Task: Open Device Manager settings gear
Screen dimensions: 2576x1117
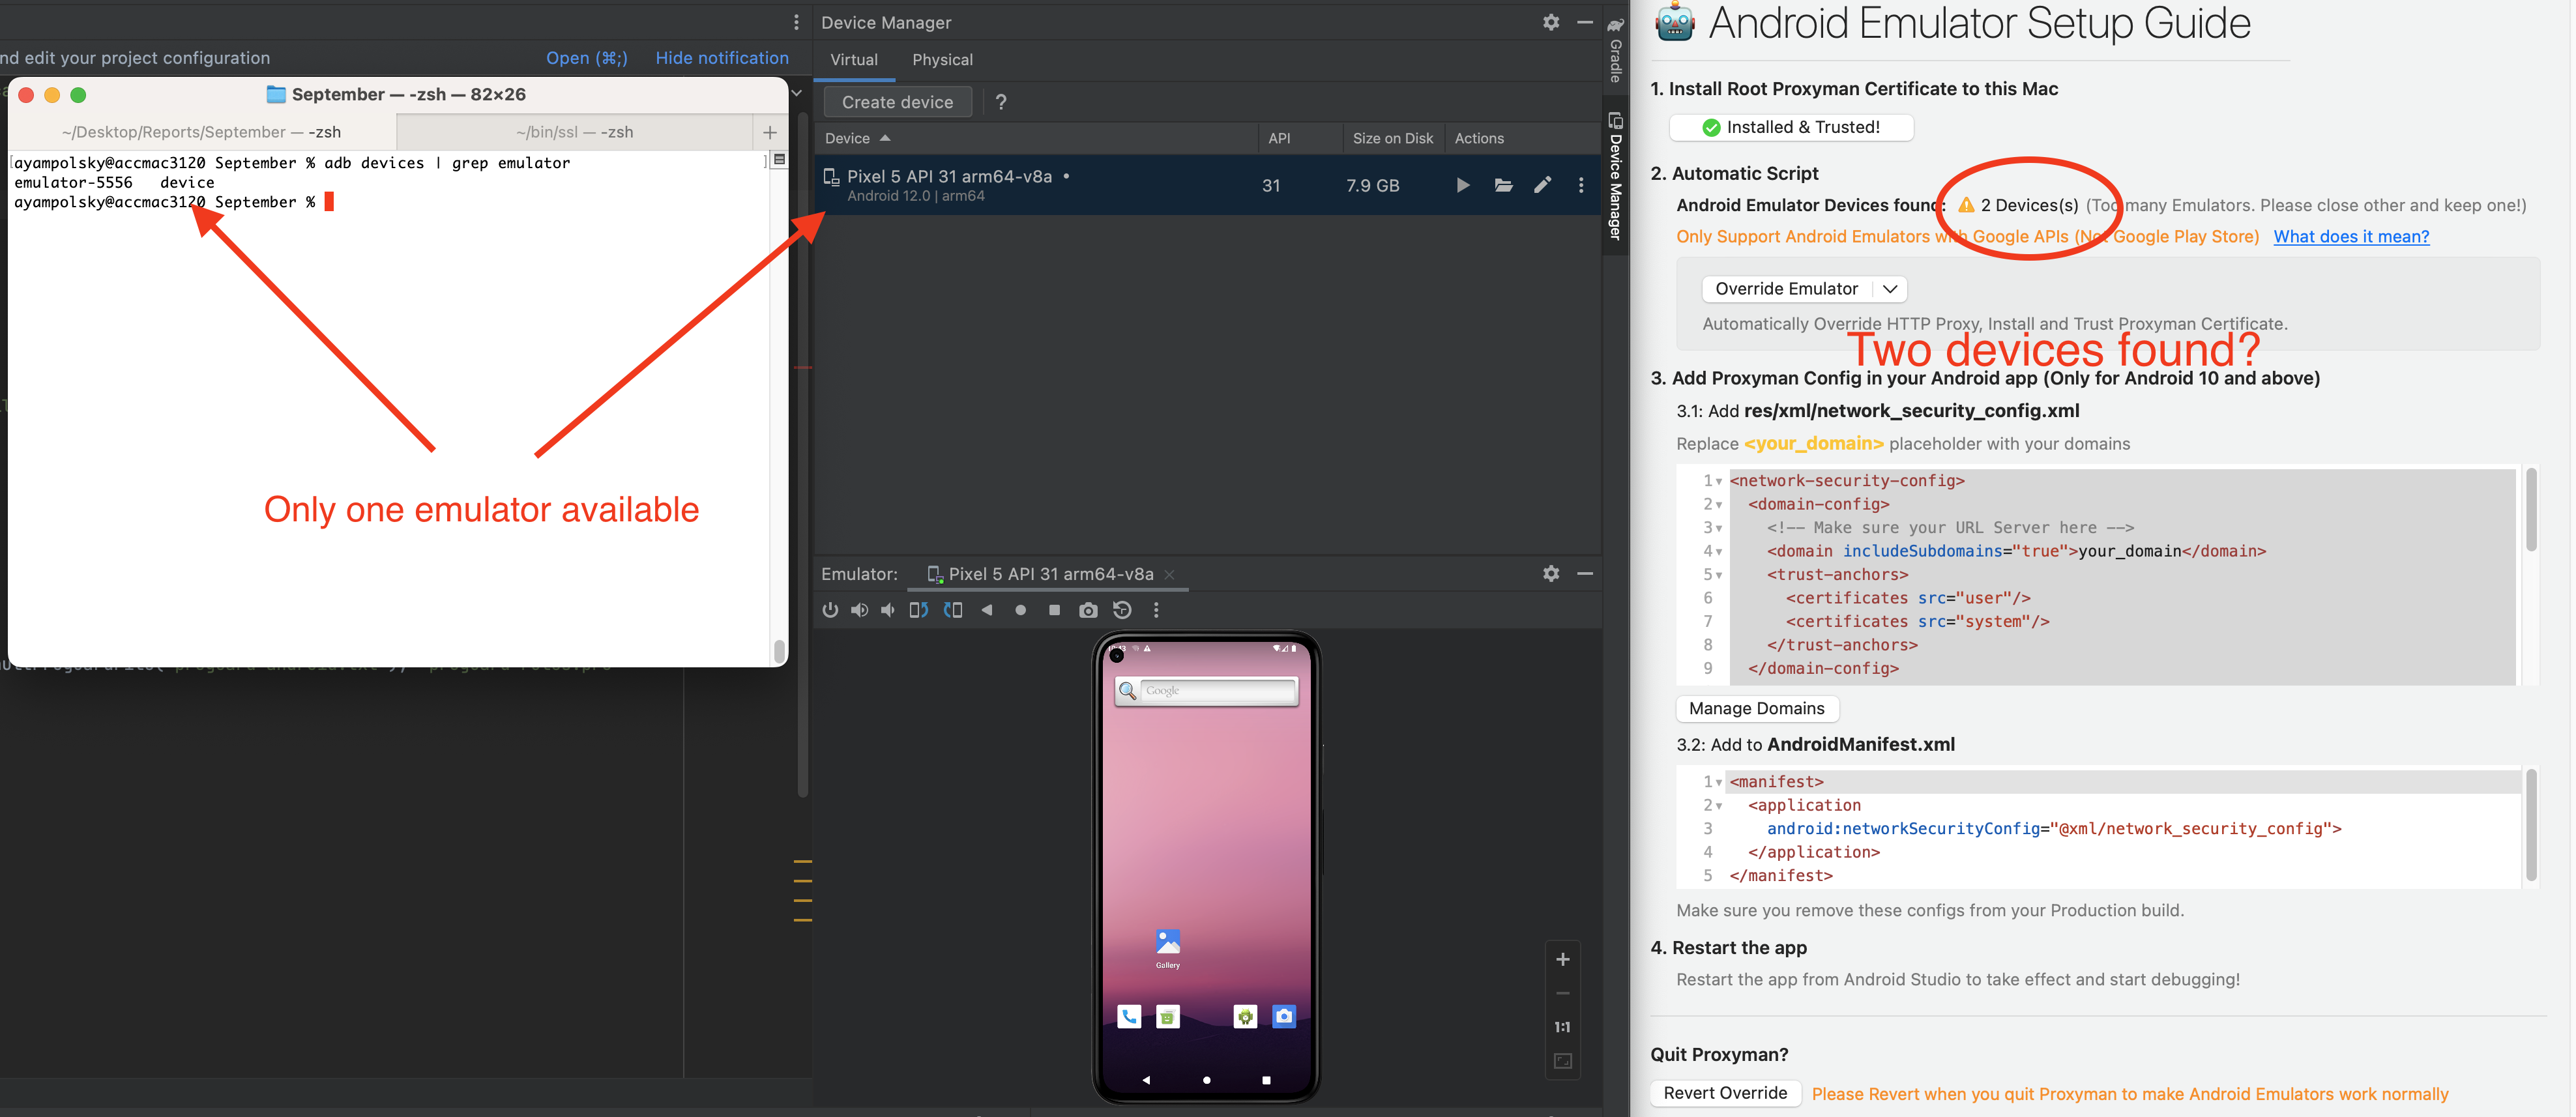Action: [1550, 22]
